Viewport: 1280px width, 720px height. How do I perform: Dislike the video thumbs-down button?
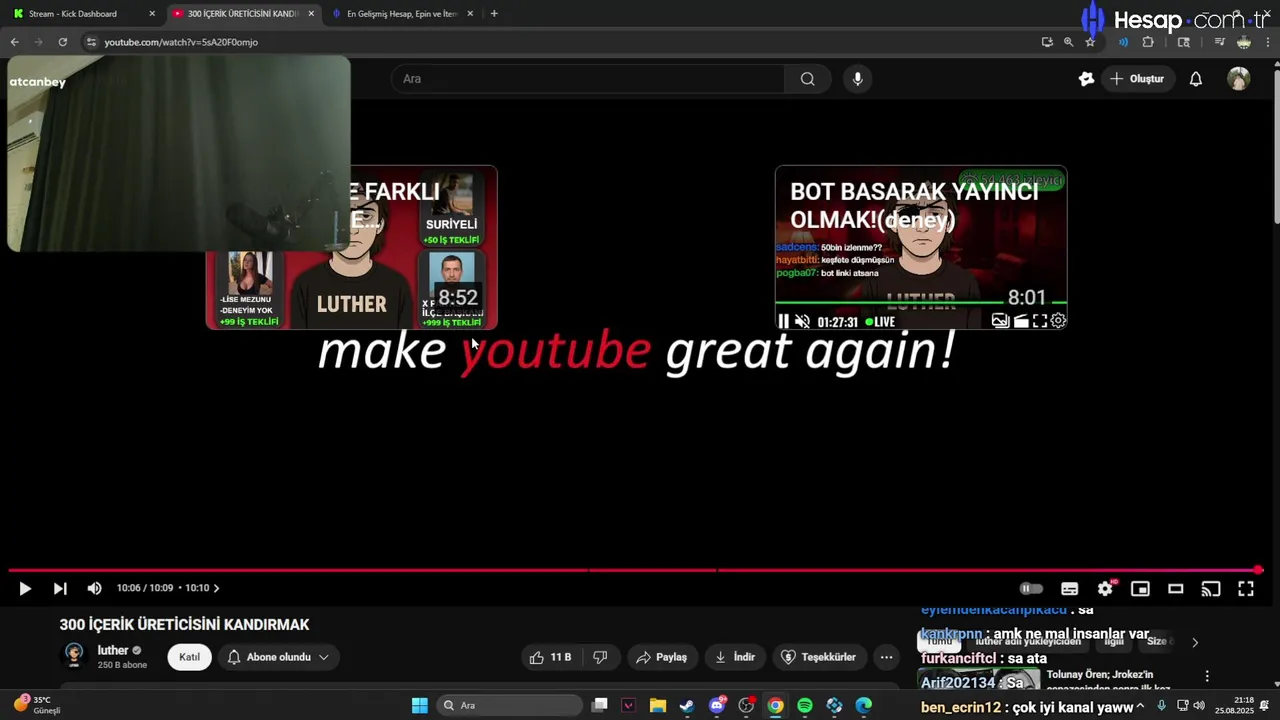coord(600,657)
